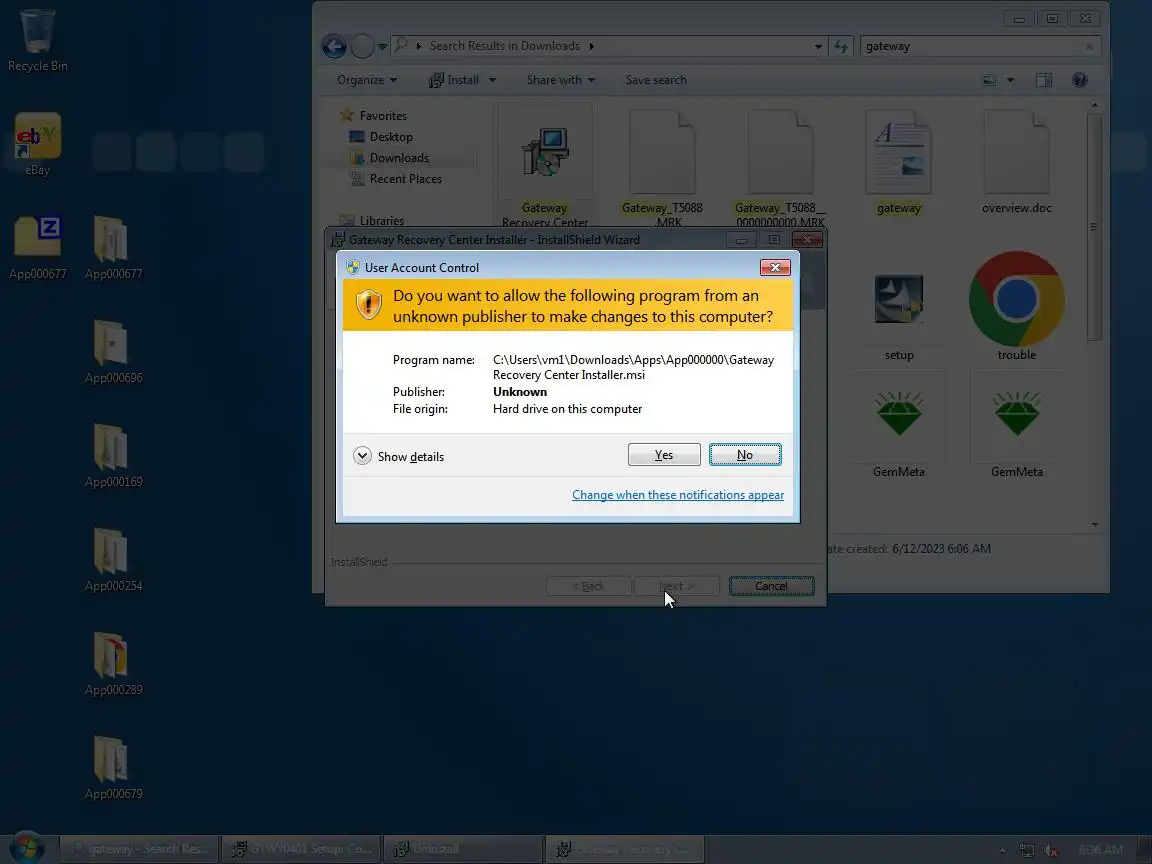Switch to Uninstall taskbar item

(x=464, y=849)
